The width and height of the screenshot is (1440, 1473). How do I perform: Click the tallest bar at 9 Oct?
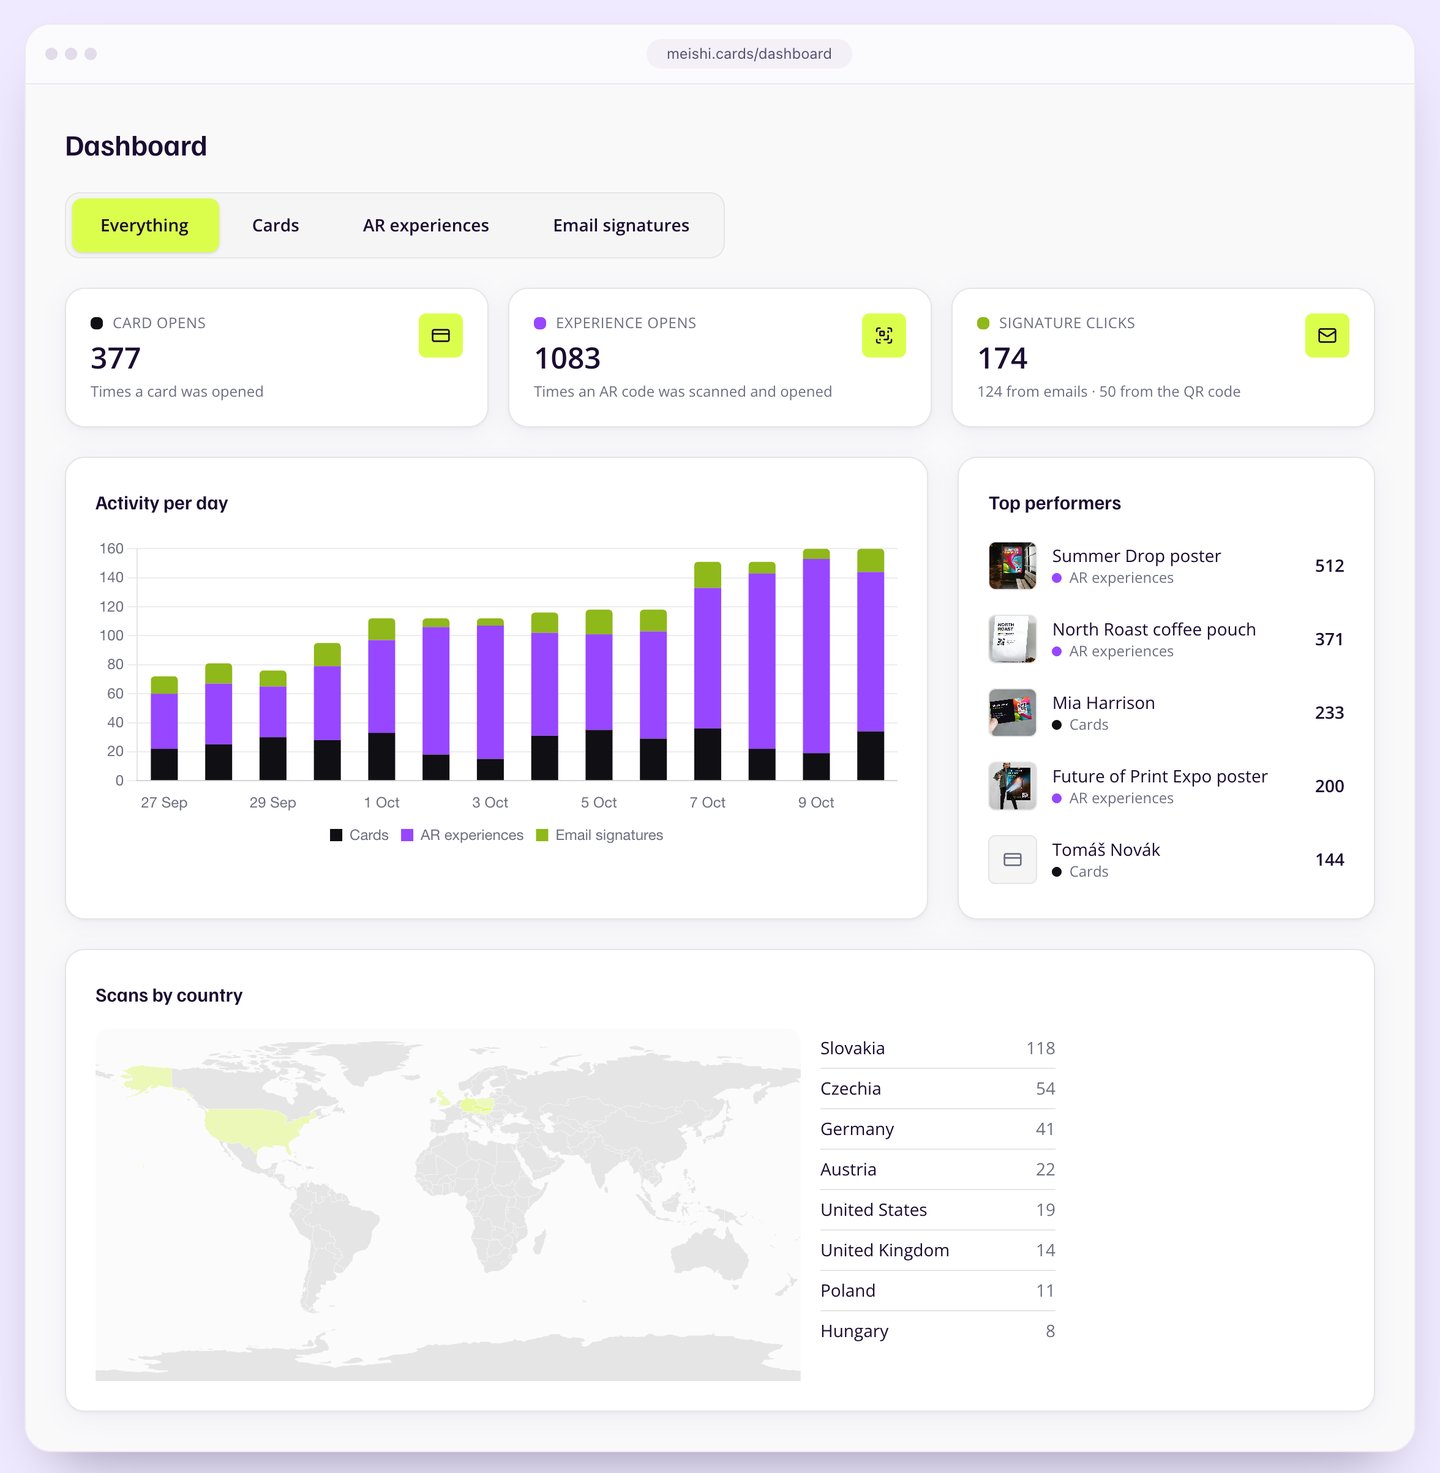click(x=816, y=664)
